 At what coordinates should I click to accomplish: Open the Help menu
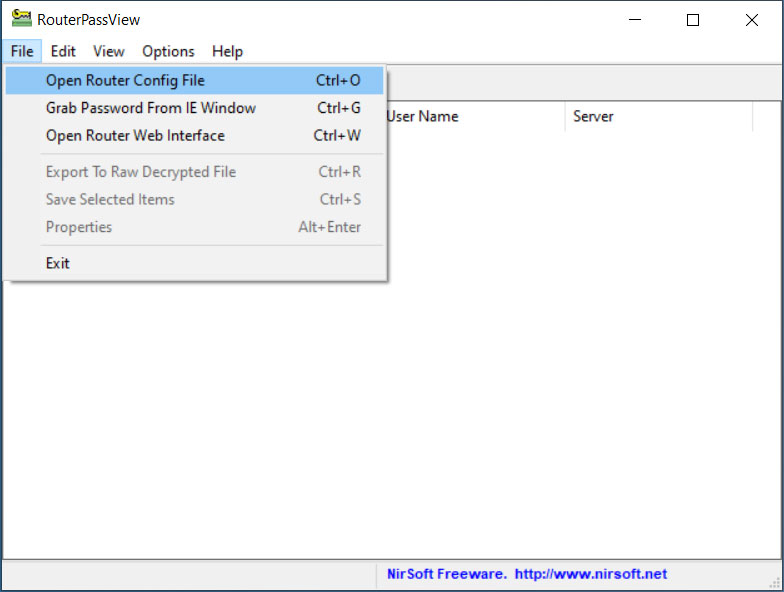tap(227, 52)
